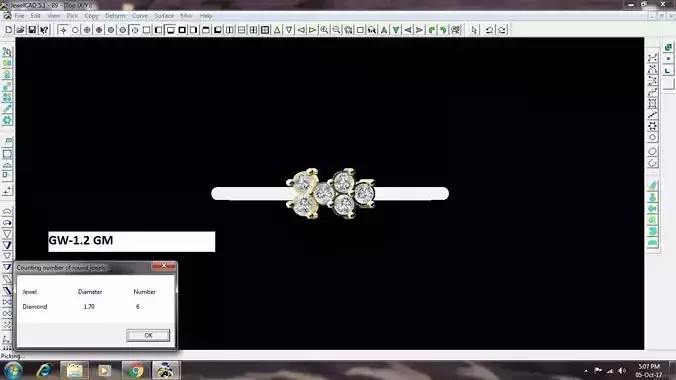Click the Diamond entry in the jewel table
676x380 pixels.
tap(34, 307)
